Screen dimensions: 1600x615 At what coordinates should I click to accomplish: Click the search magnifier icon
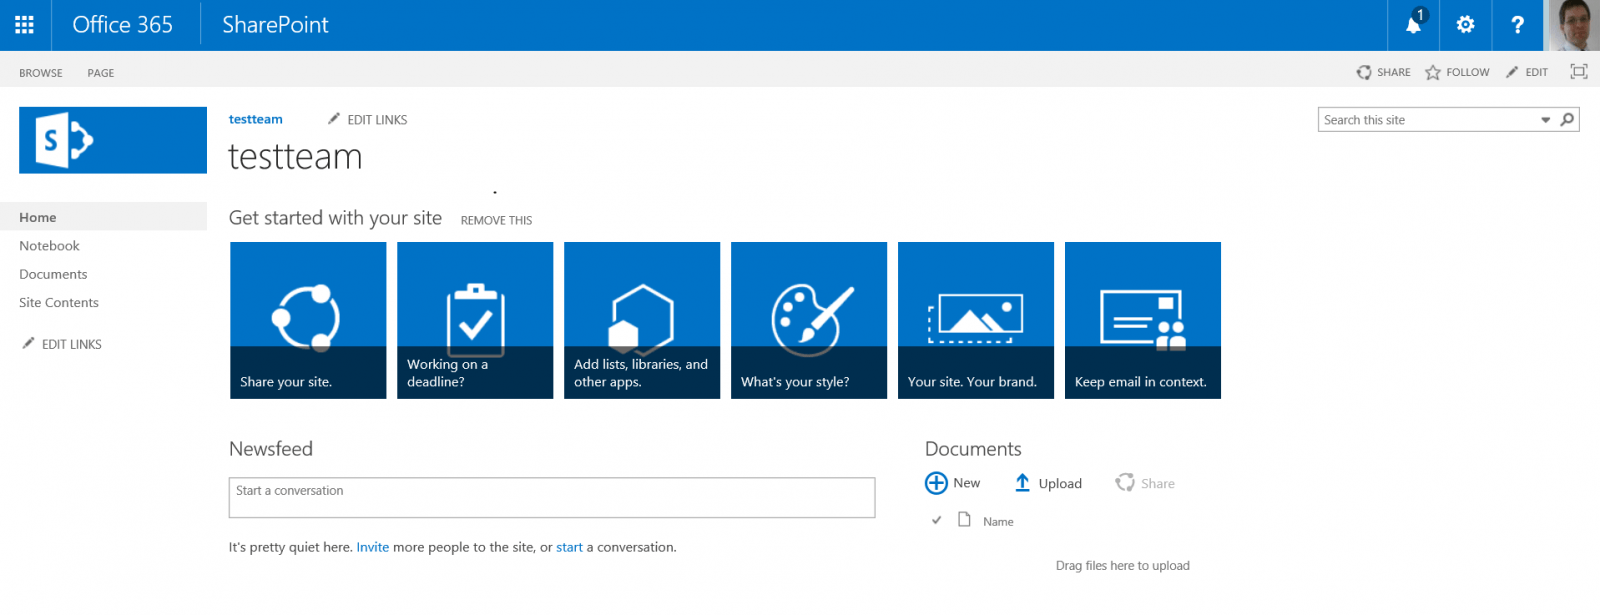coord(1567,120)
